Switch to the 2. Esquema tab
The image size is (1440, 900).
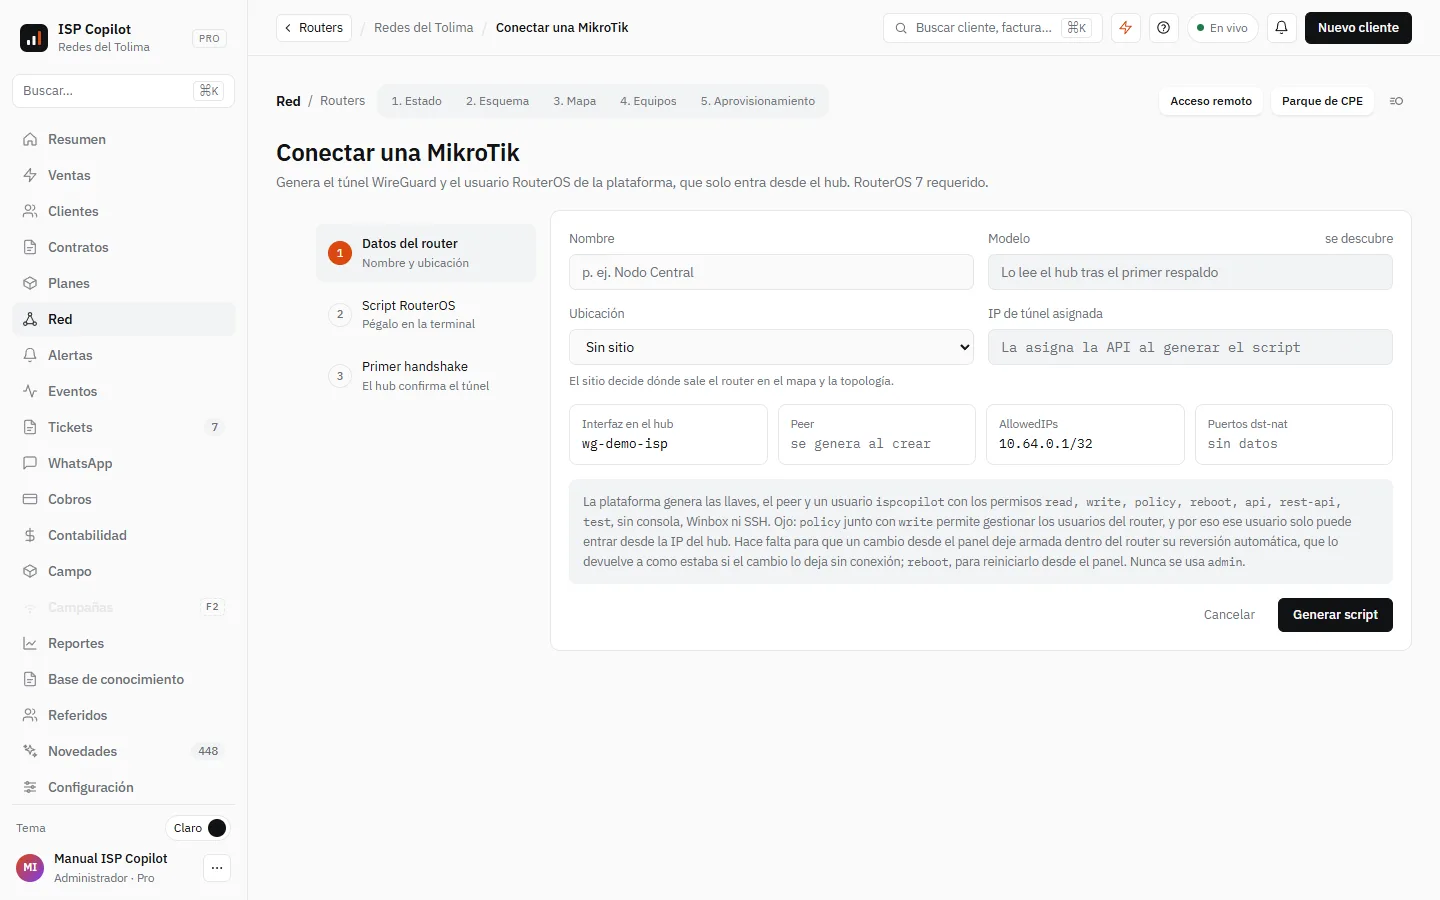pos(497,101)
